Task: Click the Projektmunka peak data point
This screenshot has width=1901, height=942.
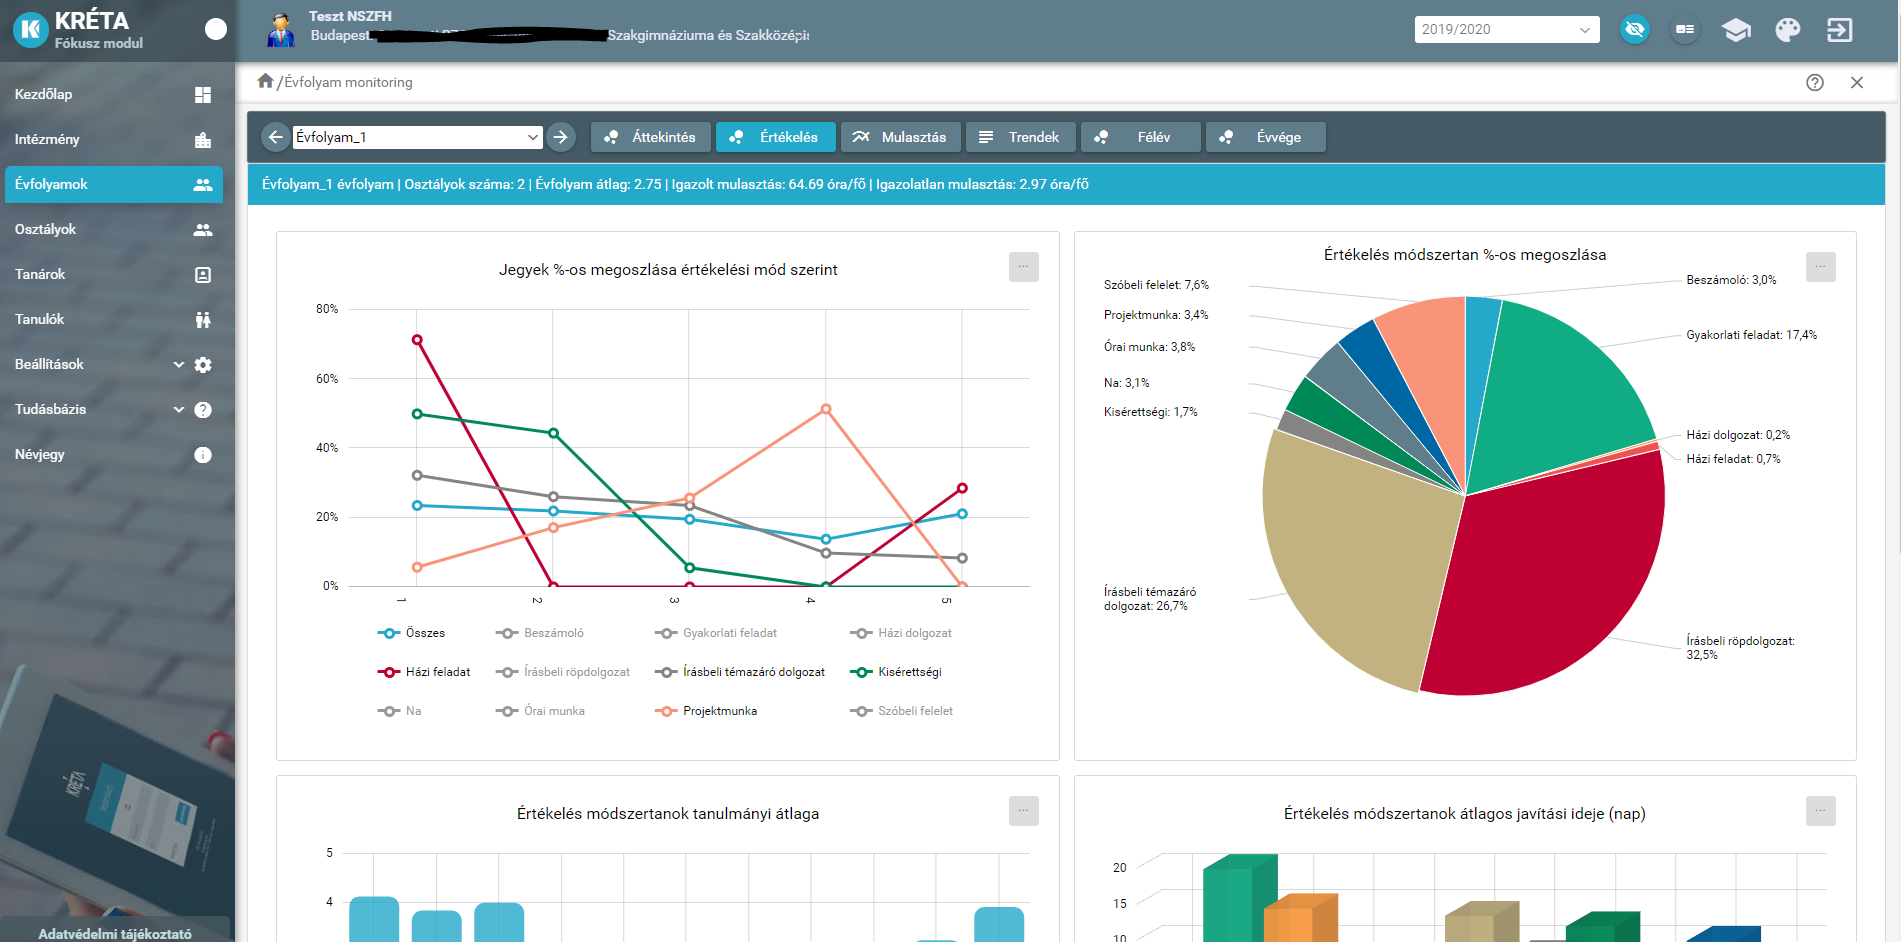Action: [x=825, y=409]
